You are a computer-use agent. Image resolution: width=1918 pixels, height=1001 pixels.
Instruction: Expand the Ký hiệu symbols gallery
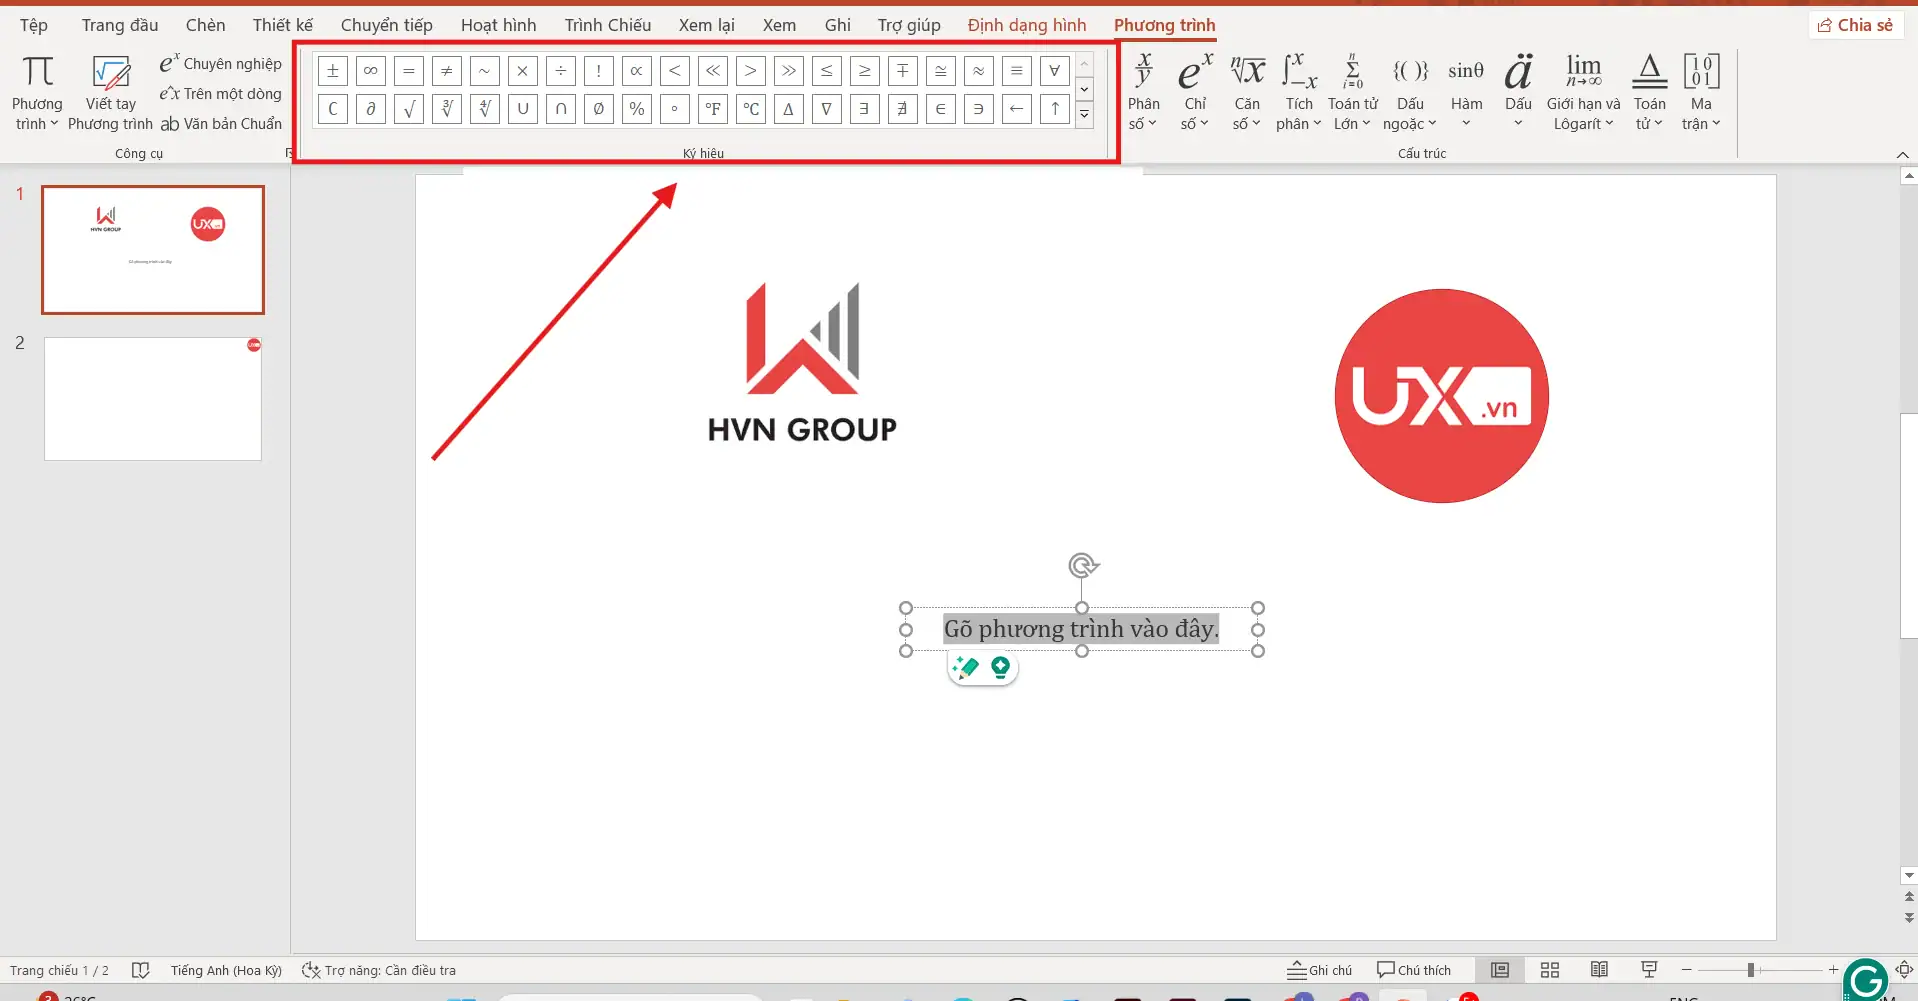coord(1084,115)
